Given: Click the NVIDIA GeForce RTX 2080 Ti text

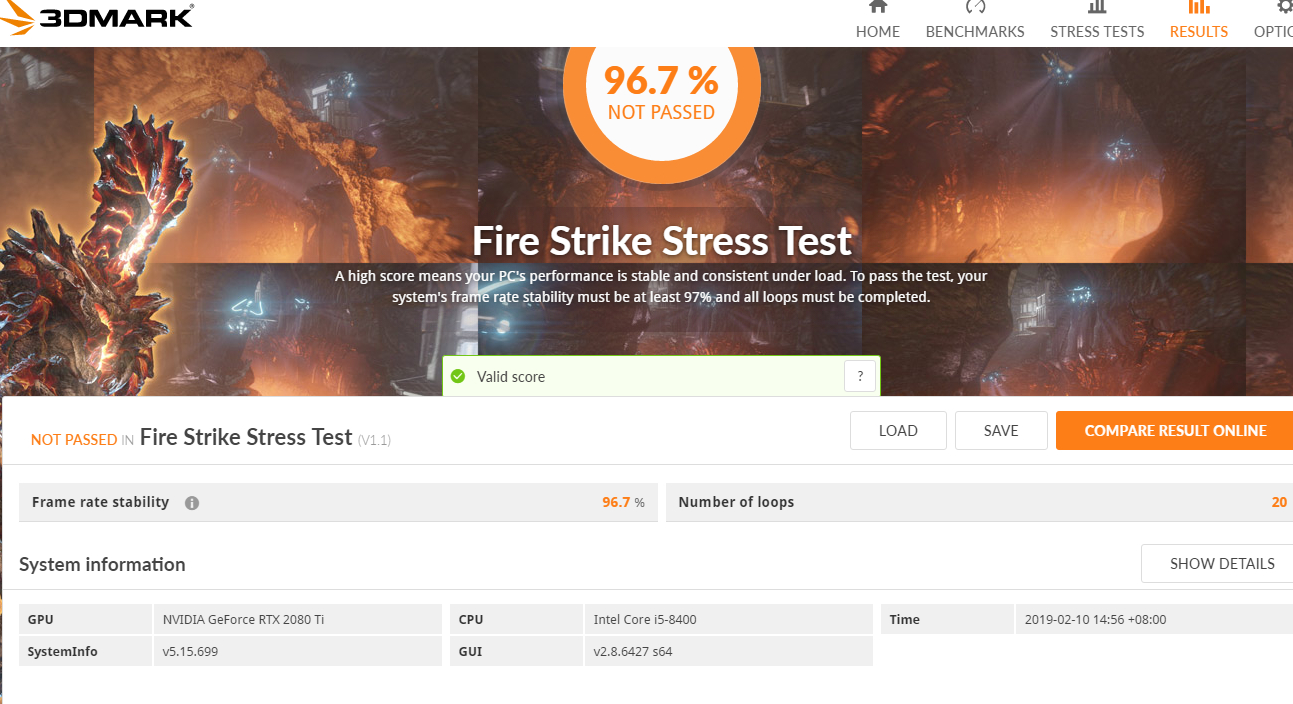Looking at the screenshot, I should (243, 619).
